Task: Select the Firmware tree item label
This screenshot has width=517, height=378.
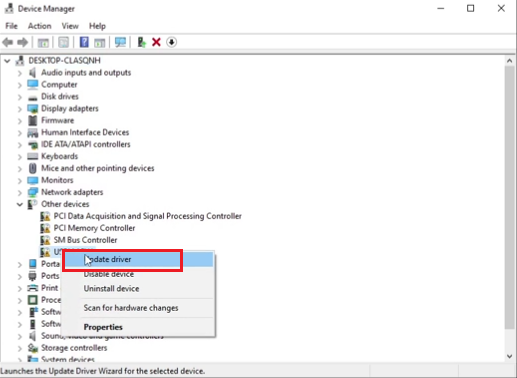Action: [x=57, y=120]
